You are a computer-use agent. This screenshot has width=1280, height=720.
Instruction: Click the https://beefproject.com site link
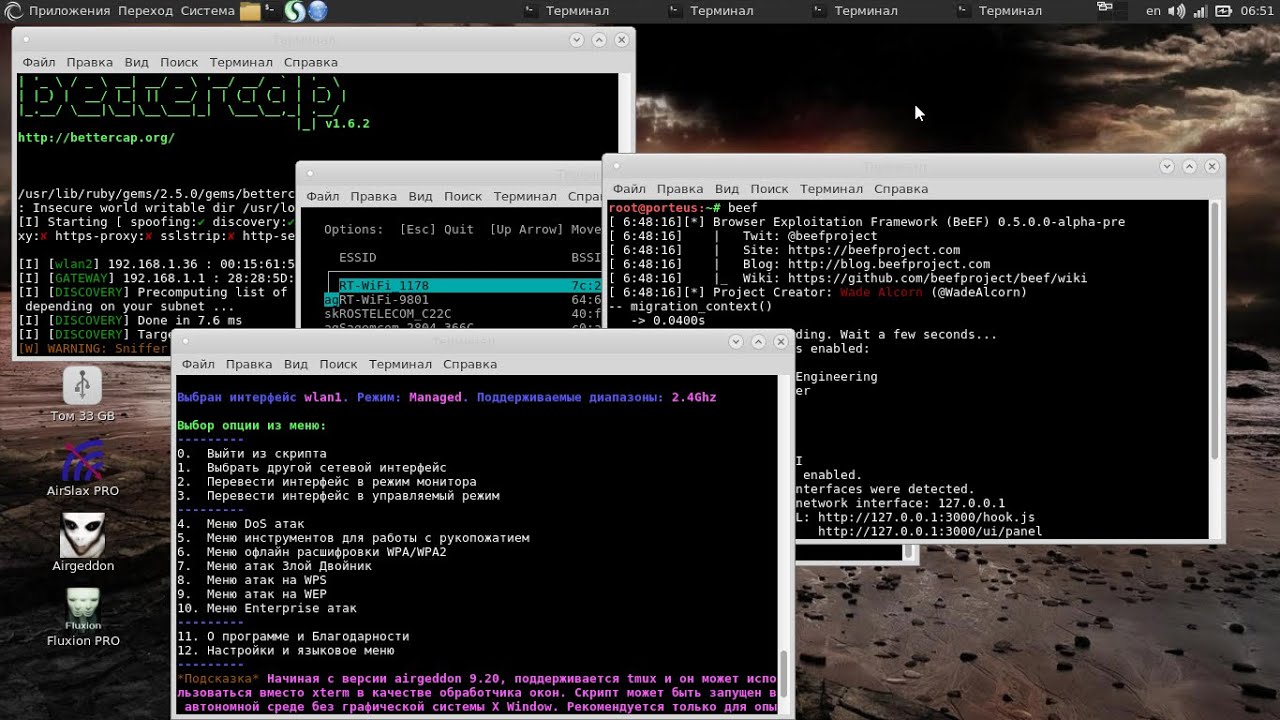pyautogui.click(x=874, y=250)
